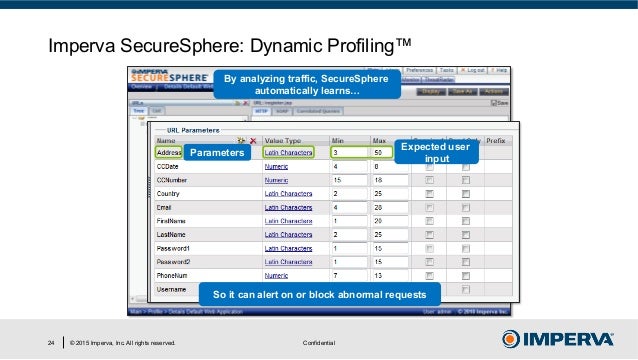Toggle first checkbox in Email row
The height and width of the screenshot is (360, 638).
coord(429,207)
